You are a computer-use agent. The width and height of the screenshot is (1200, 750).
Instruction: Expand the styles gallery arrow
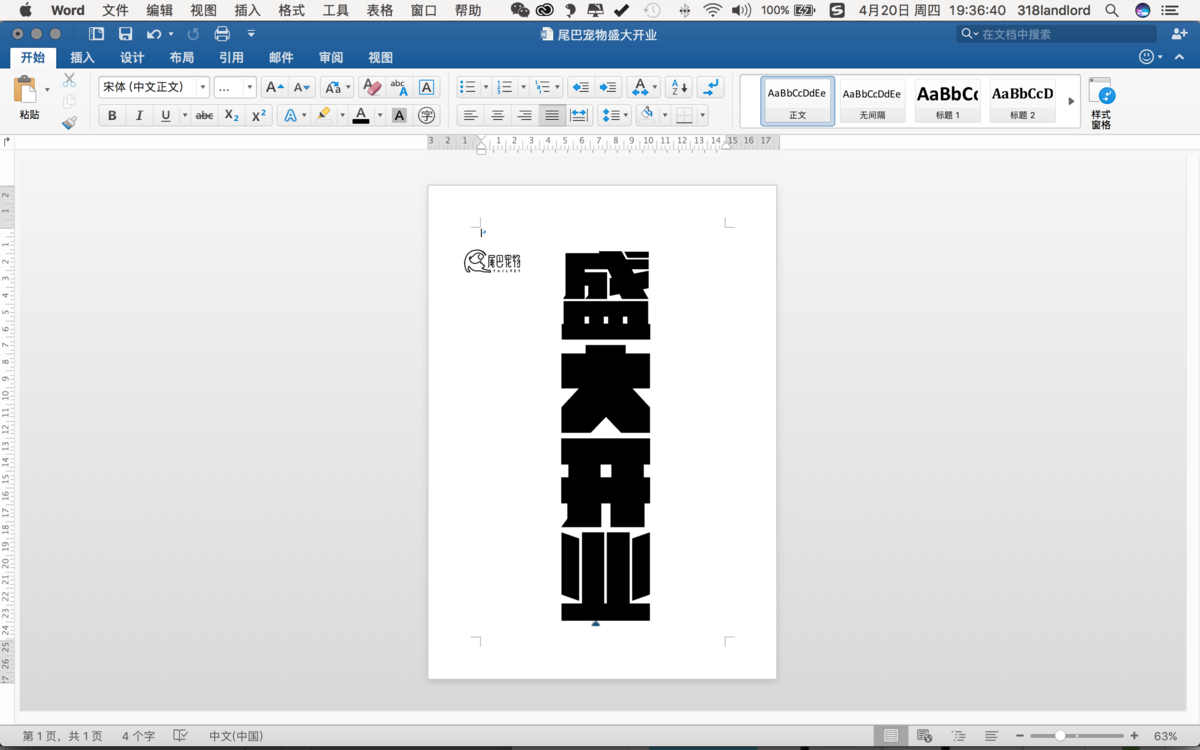tap(1070, 101)
